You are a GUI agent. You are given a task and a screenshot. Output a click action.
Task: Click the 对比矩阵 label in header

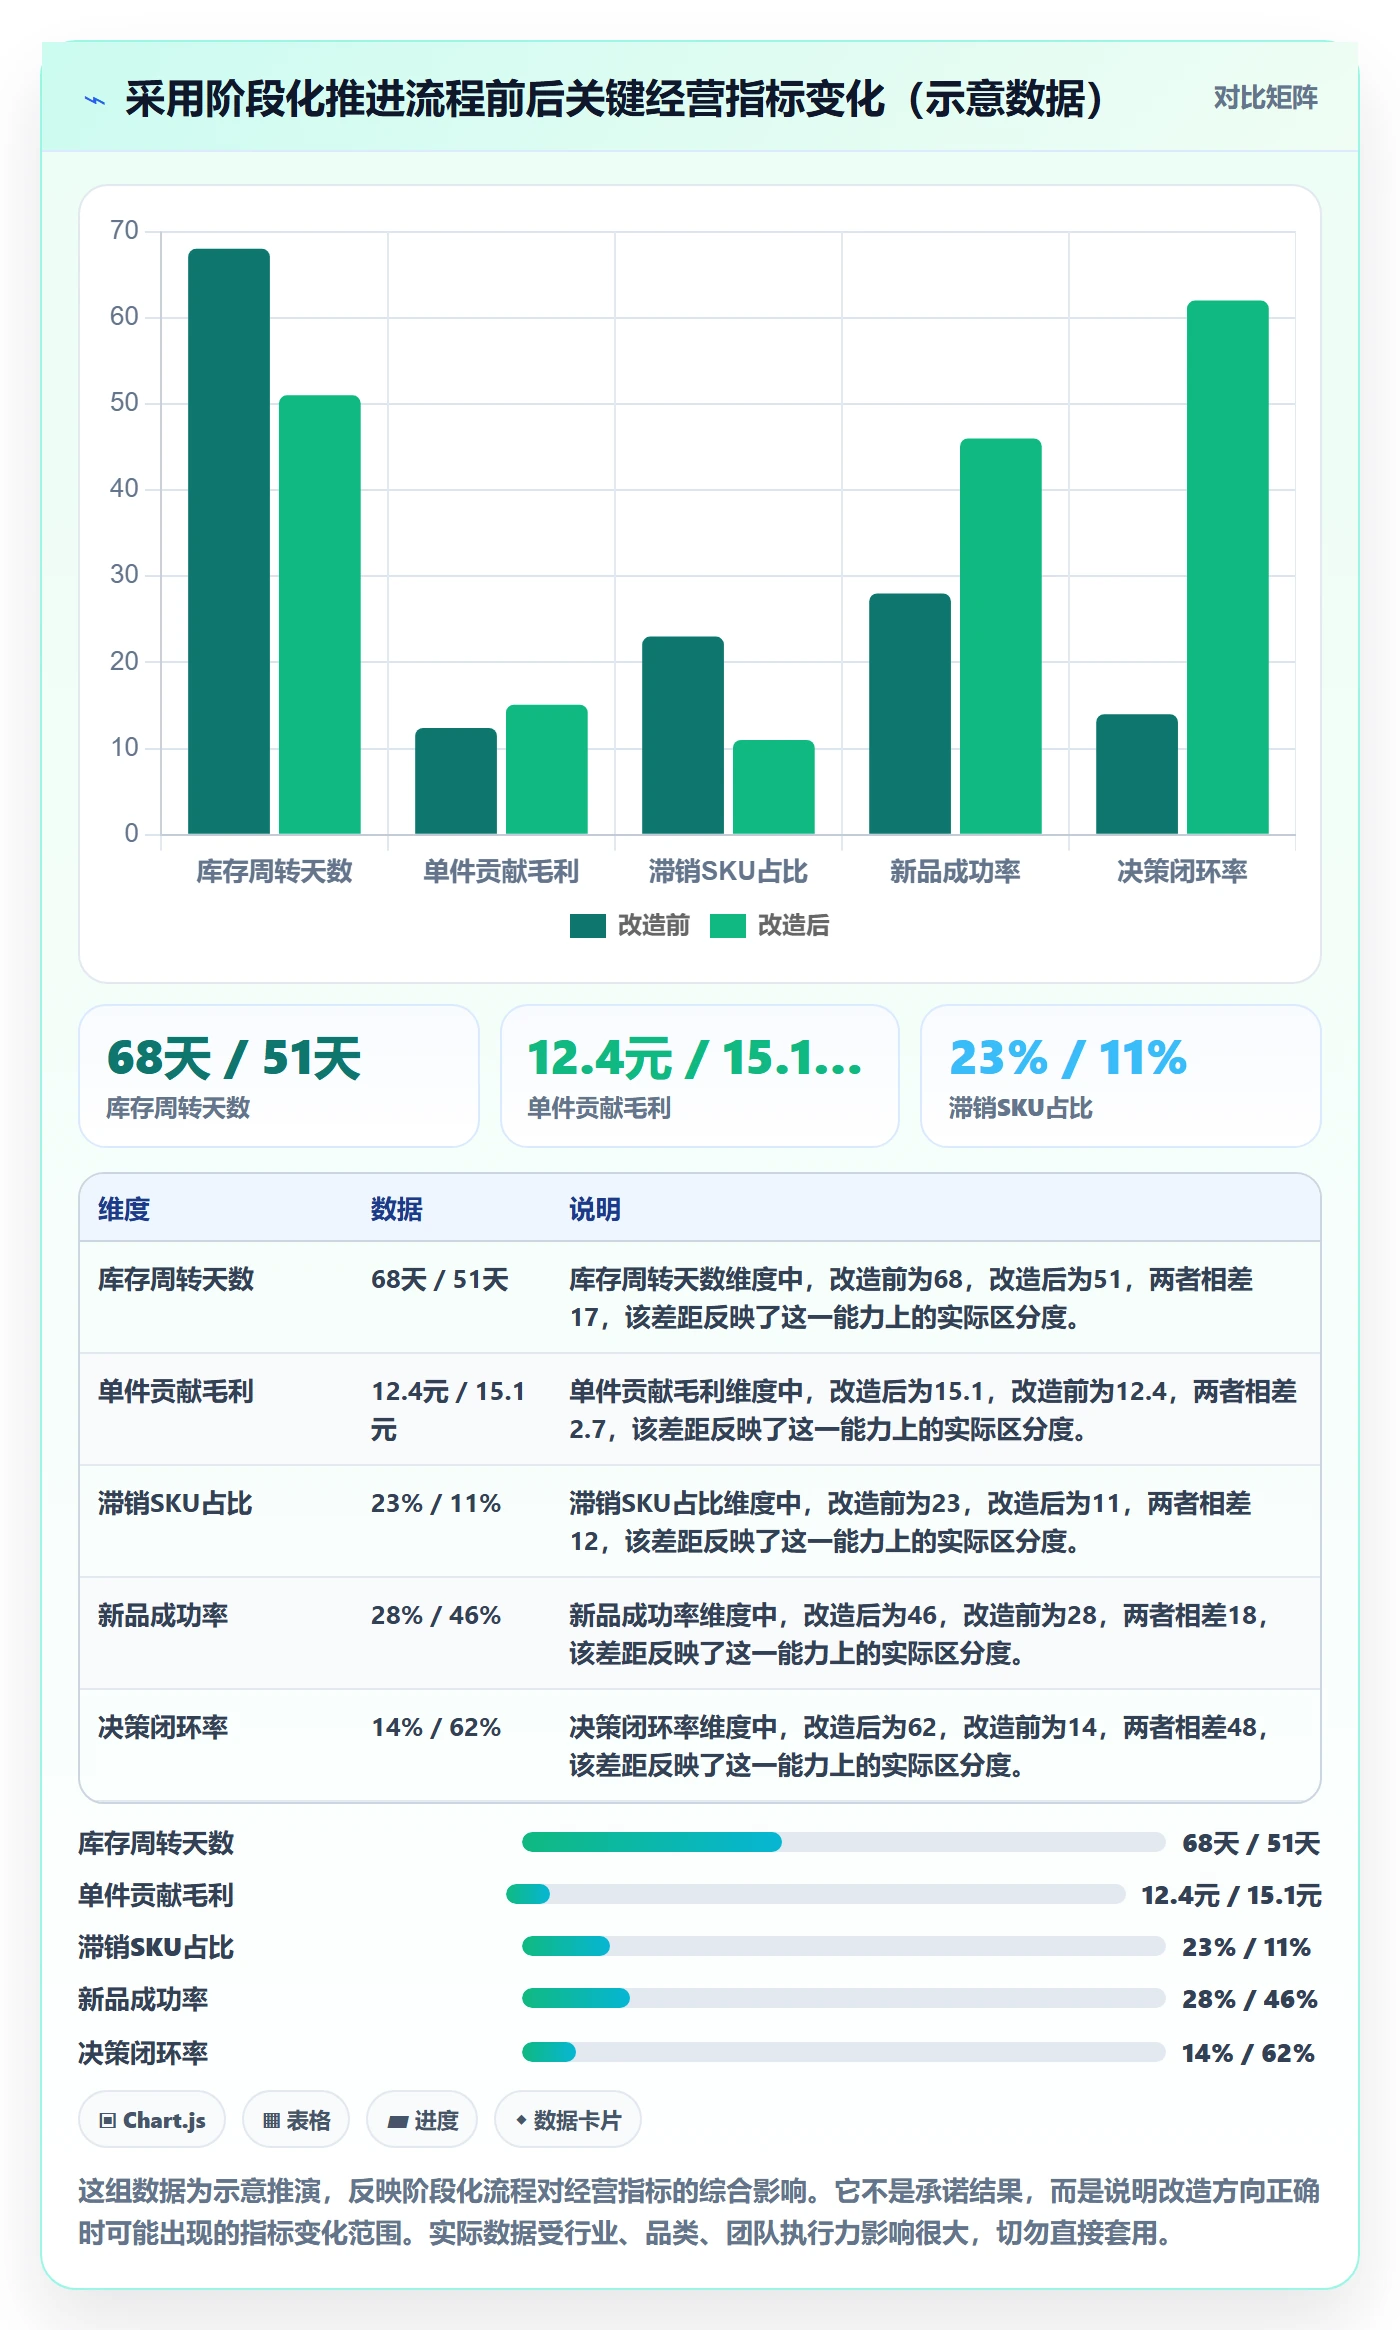1265,98
